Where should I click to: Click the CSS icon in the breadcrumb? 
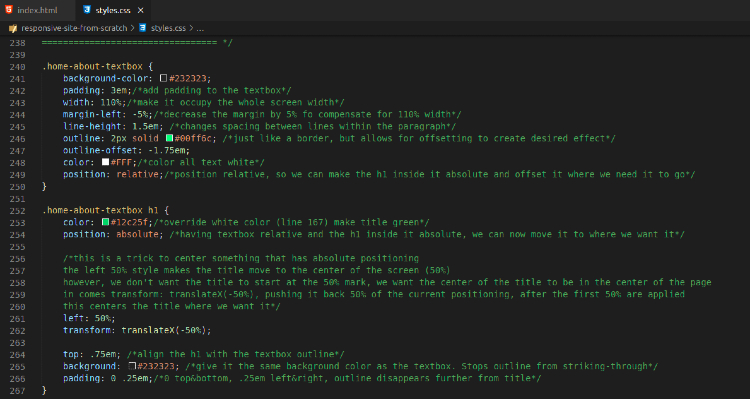[143, 28]
